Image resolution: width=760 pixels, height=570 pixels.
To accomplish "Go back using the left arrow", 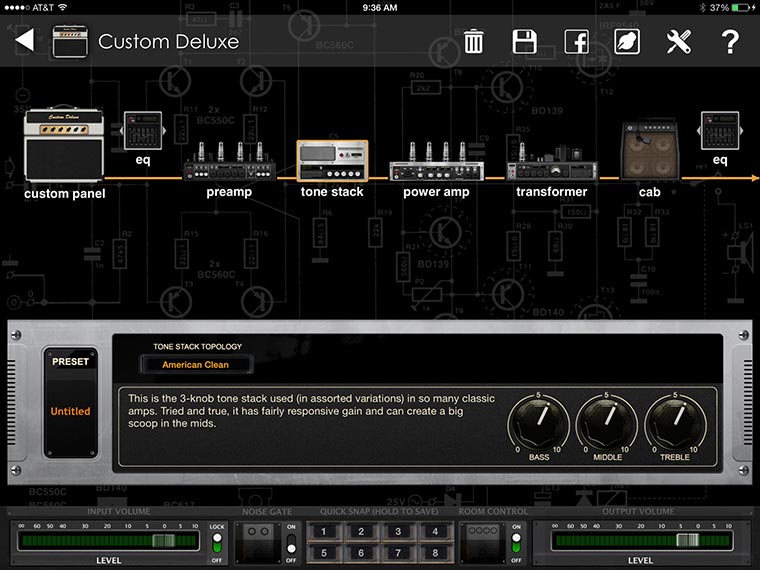I will pos(25,40).
